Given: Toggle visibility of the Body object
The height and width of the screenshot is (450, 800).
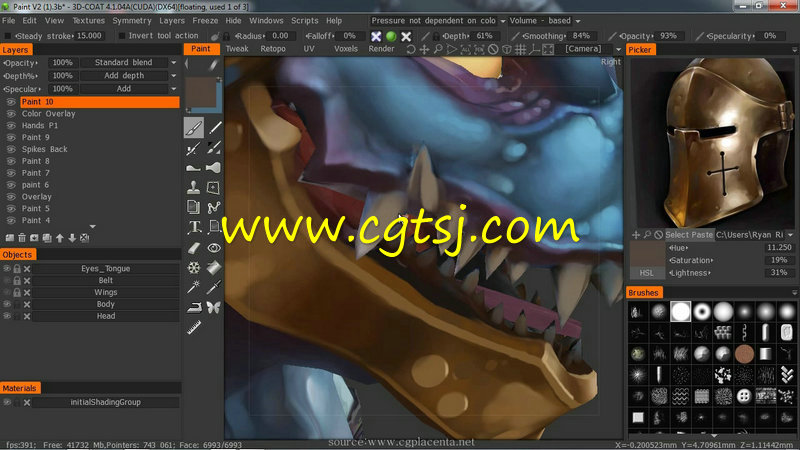Looking at the screenshot, I should pyautogui.click(x=7, y=304).
